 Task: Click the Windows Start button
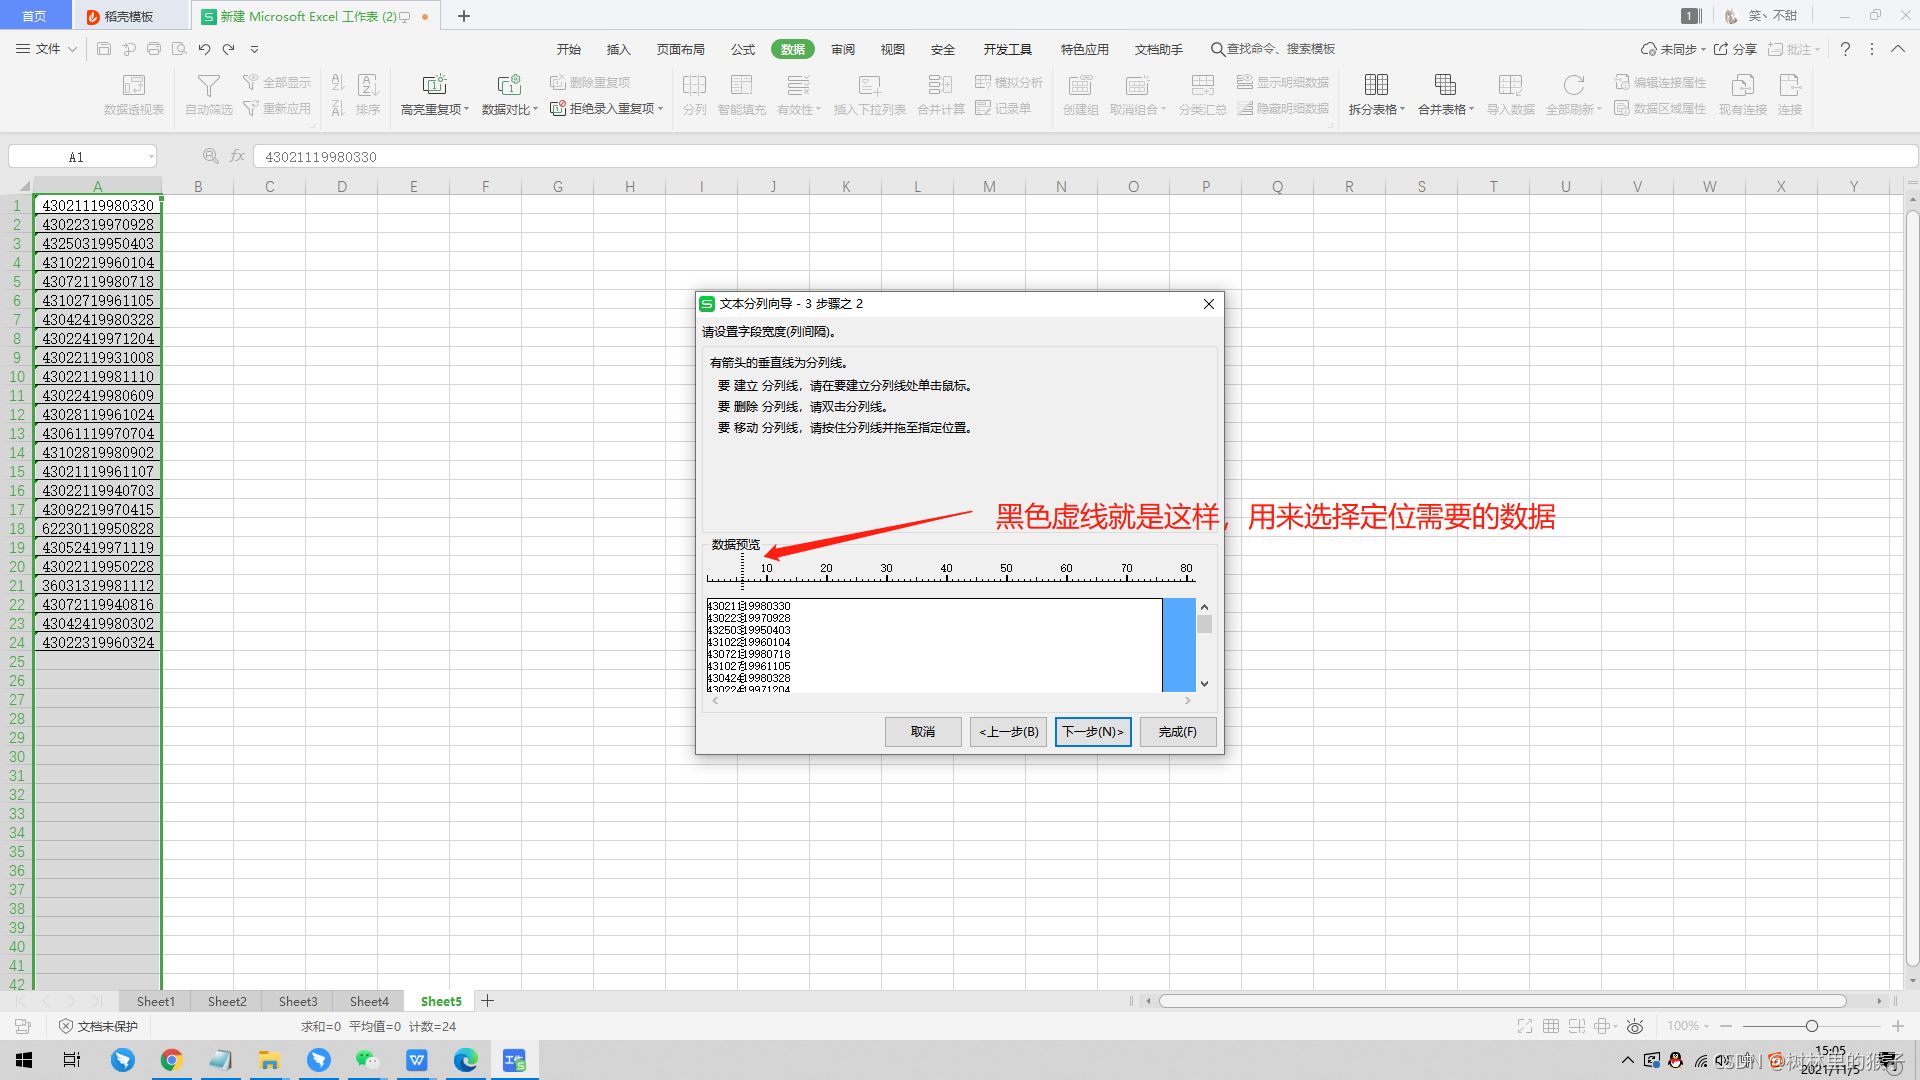click(24, 1060)
